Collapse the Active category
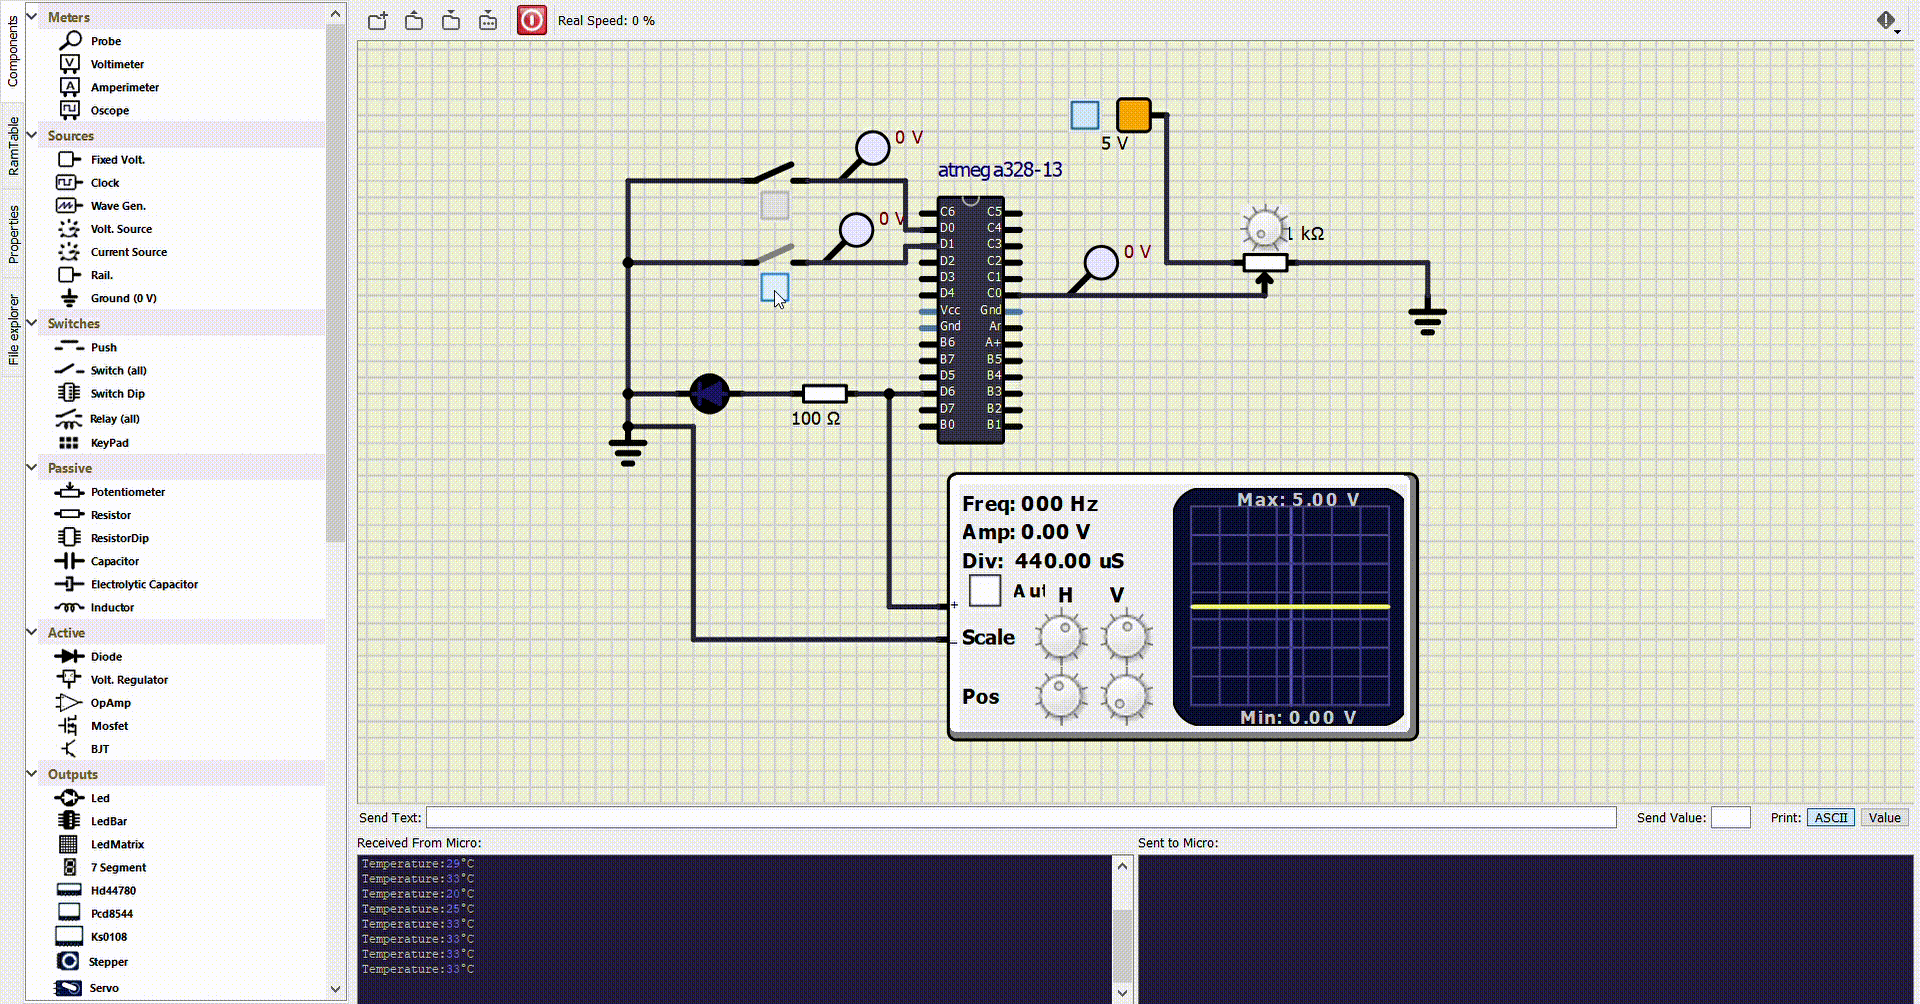This screenshot has height=1004, width=1920. [32, 632]
